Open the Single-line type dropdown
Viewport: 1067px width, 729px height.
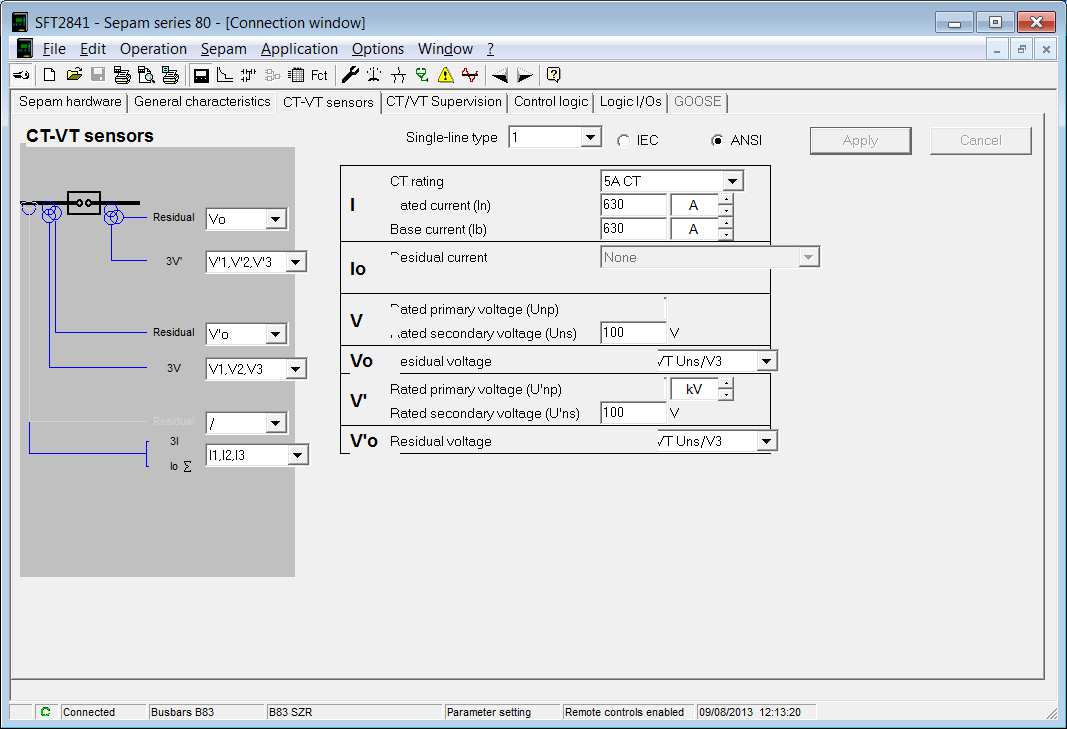pyautogui.click(x=590, y=137)
